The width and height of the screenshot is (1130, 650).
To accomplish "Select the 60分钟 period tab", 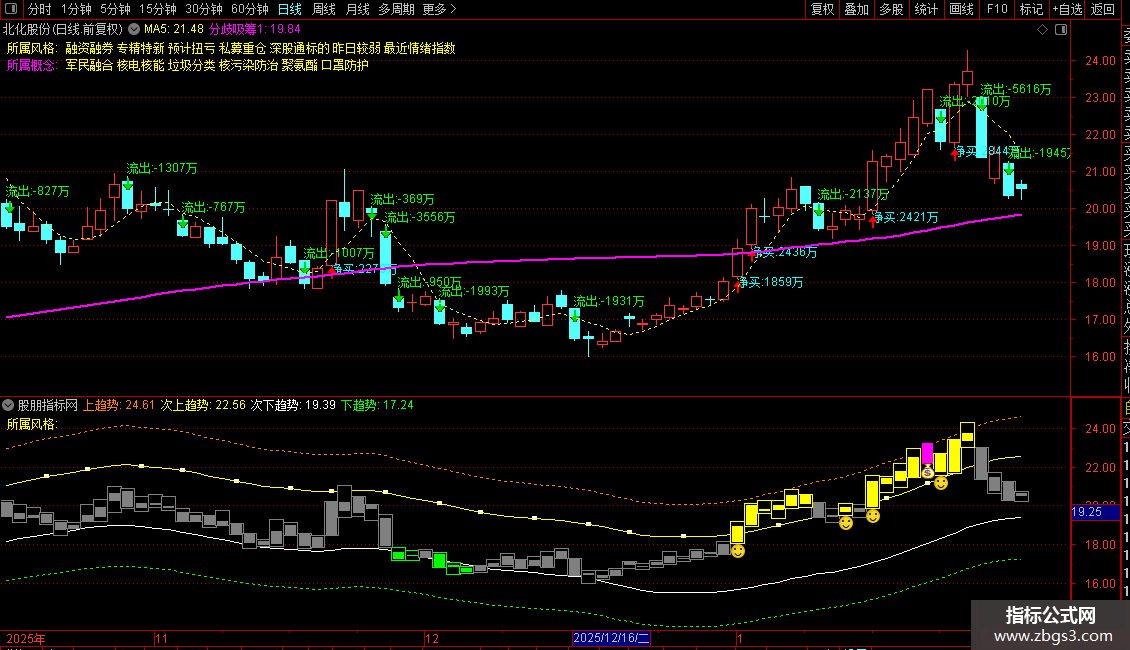I will (x=250, y=9).
